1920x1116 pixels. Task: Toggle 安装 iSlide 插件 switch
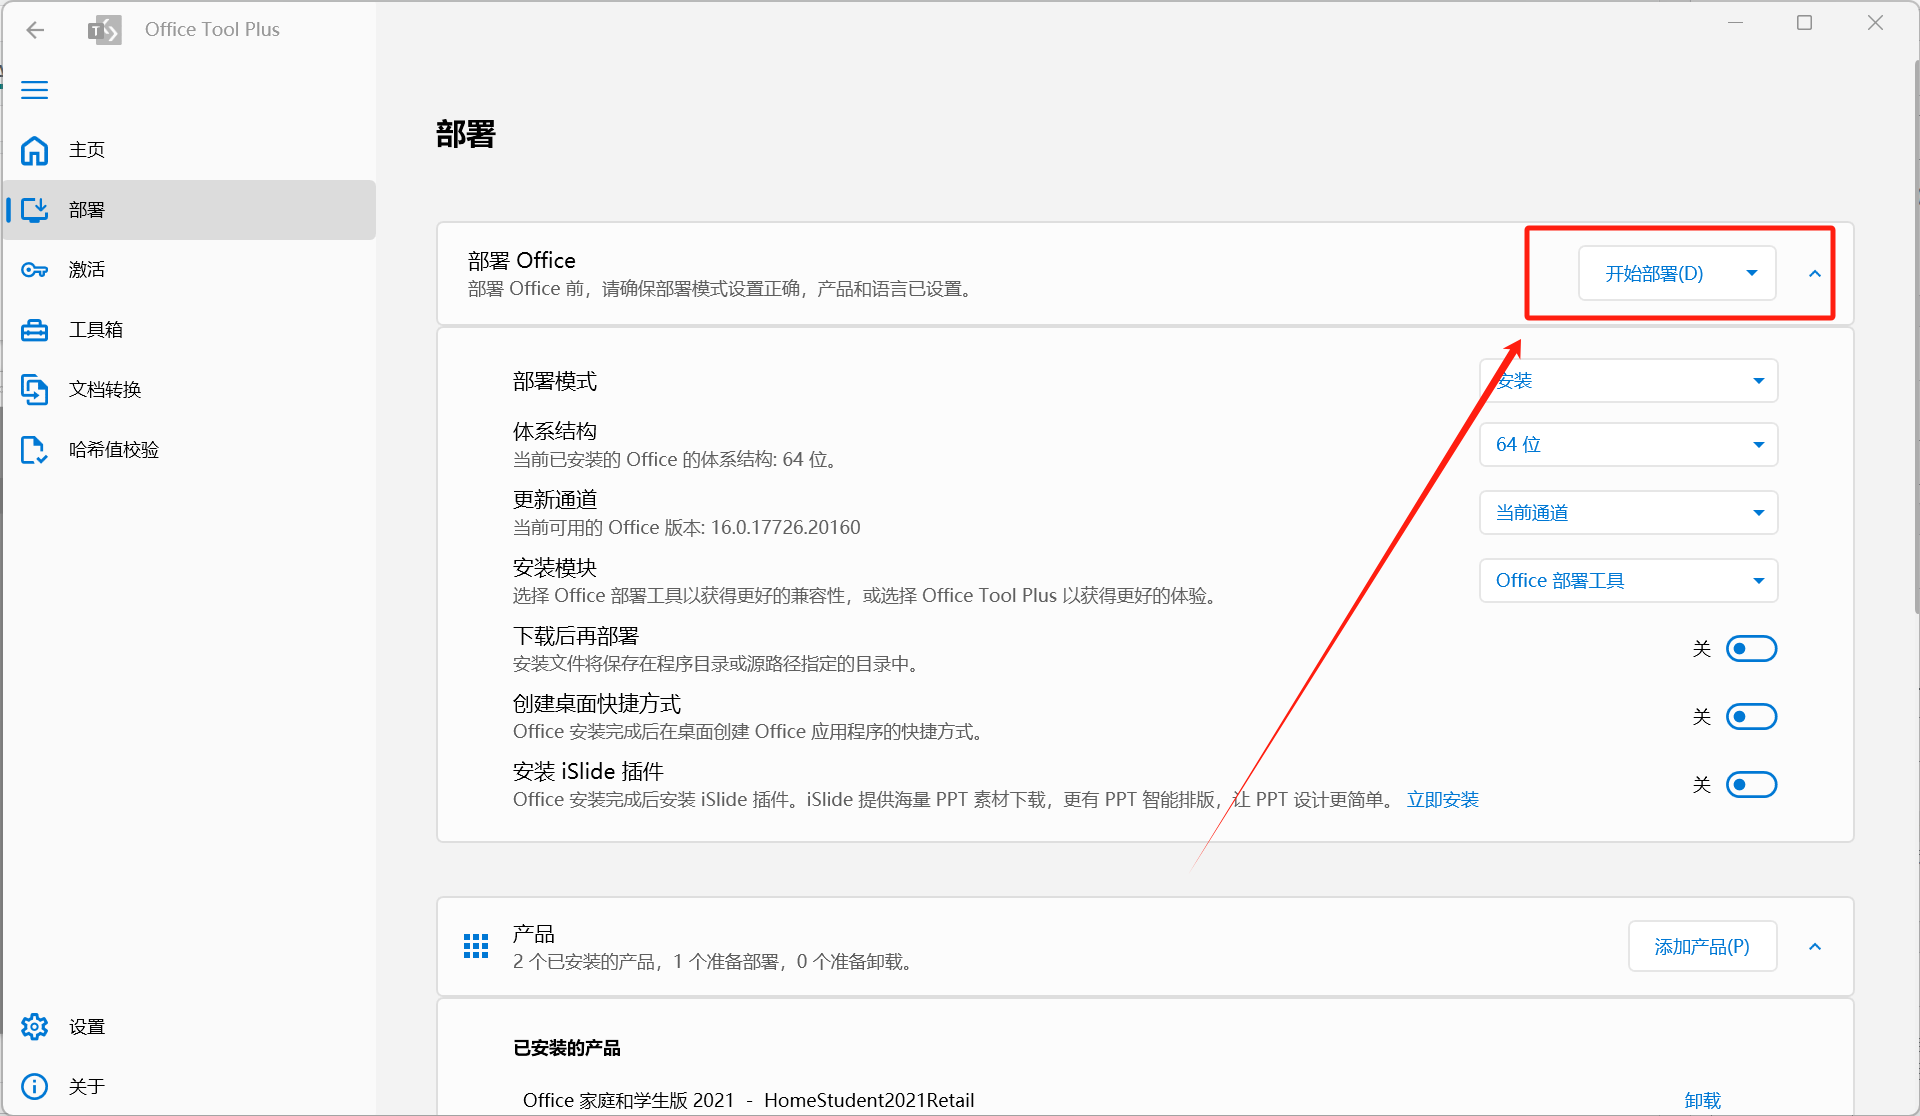(1752, 785)
